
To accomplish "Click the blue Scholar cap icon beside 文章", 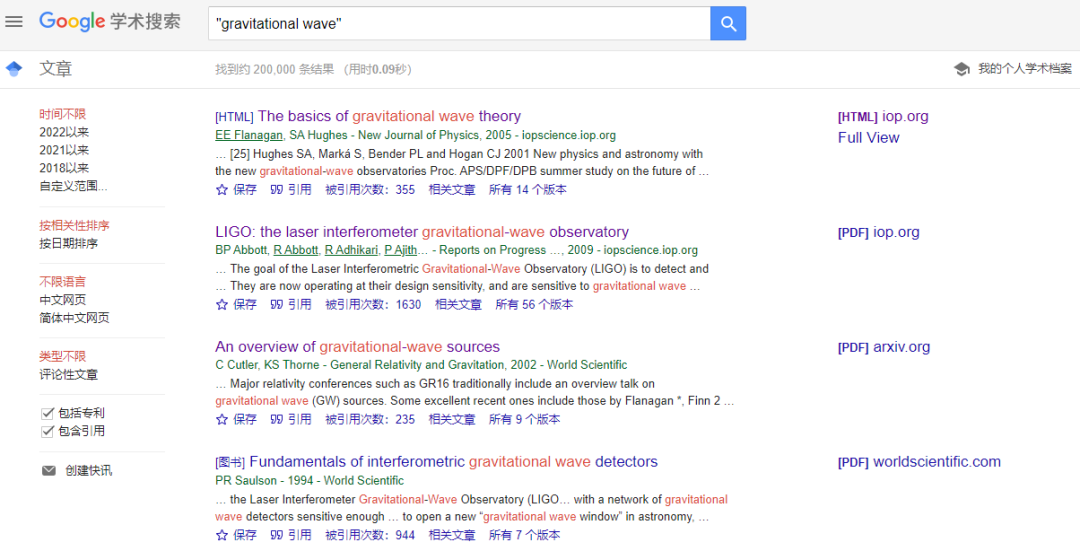I will (x=14, y=69).
